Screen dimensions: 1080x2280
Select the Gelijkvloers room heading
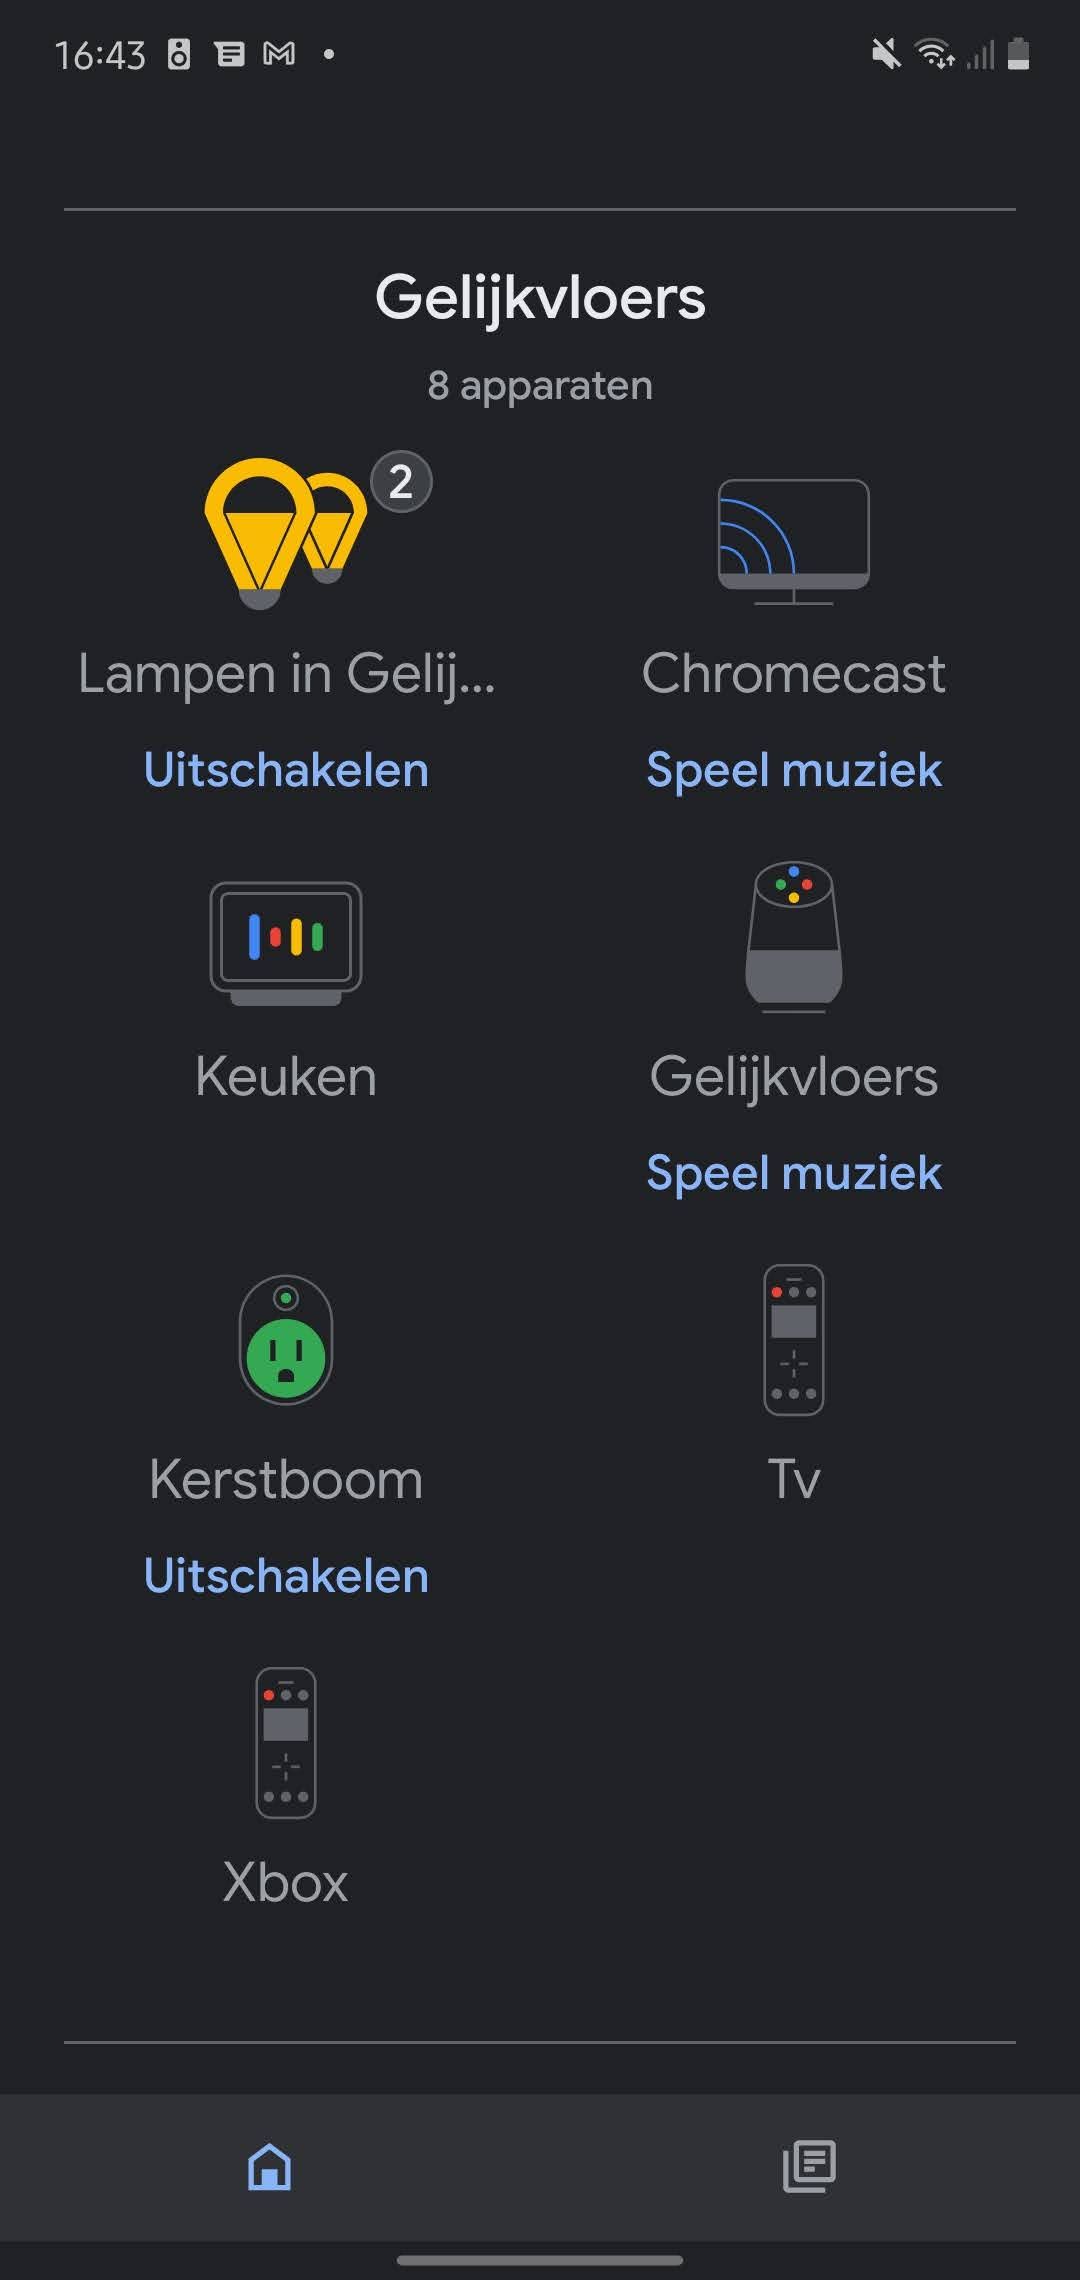click(540, 298)
